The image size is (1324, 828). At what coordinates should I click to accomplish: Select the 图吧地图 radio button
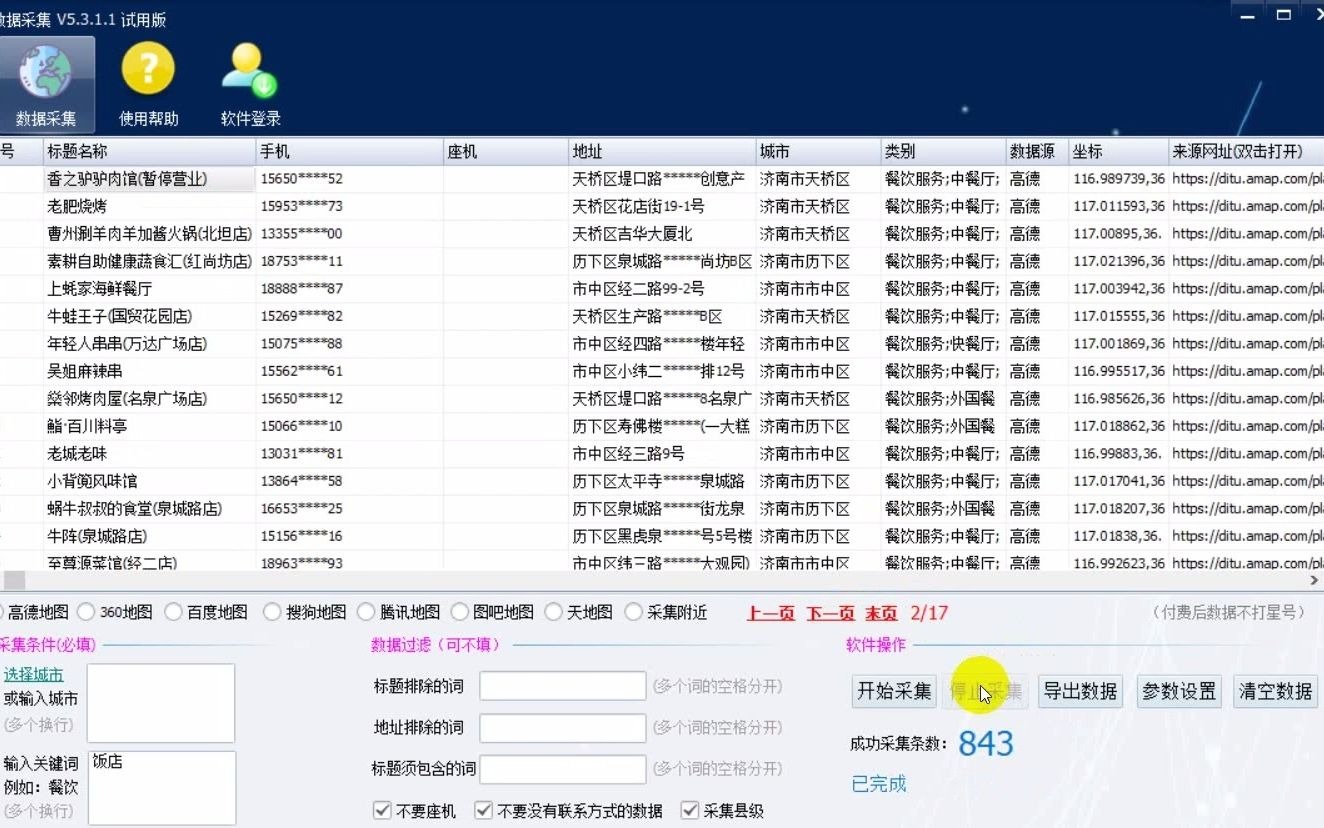point(460,612)
